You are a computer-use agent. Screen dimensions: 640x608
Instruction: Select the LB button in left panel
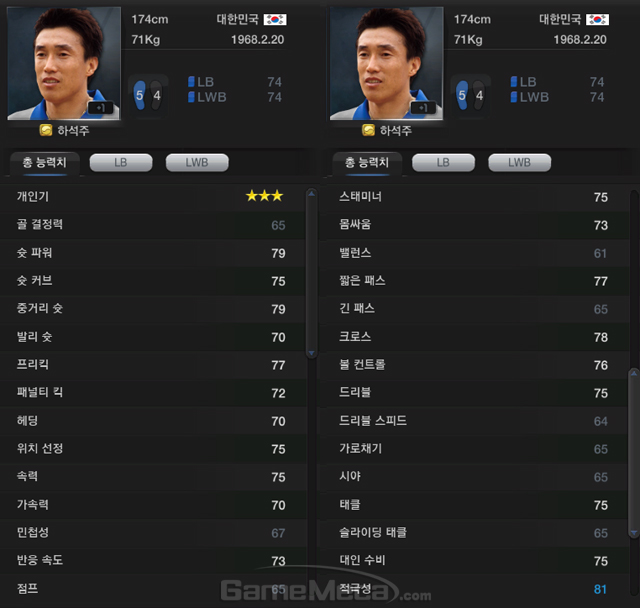121,163
